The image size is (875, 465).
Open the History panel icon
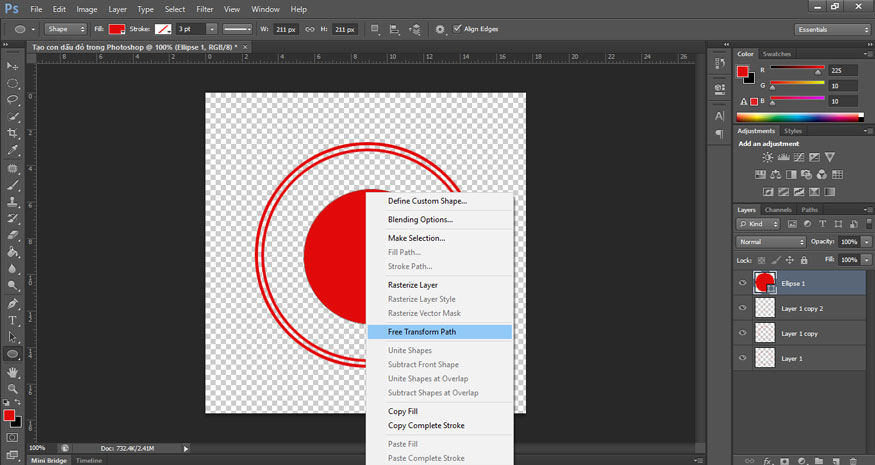click(720, 64)
